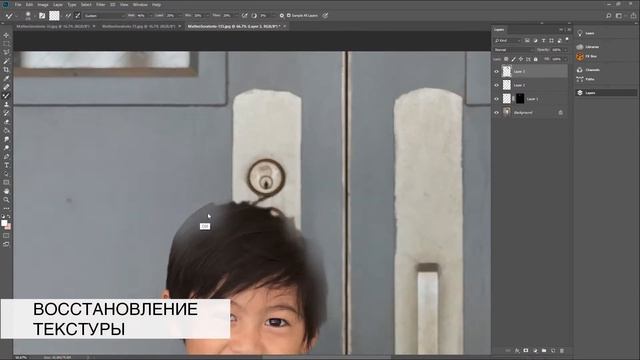The width and height of the screenshot is (640, 360).
Task: Select the Eyedropper tool
Action: pos(6,78)
